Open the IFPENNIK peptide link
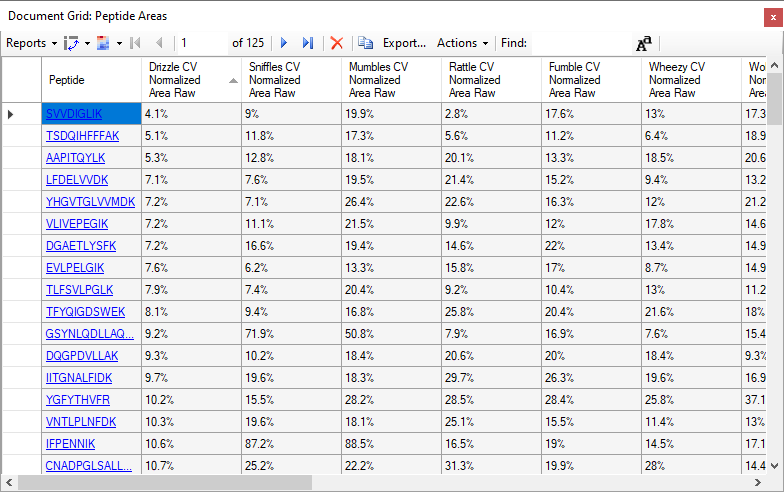The height and width of the screenshot is (492, 784). point(70,444)
